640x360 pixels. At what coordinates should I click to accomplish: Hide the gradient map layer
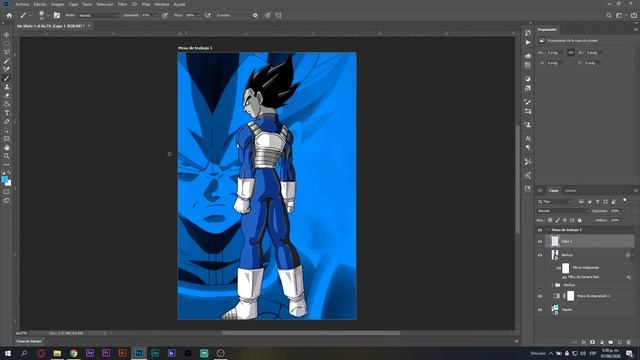pyautogui.click(x=540, y=296)
